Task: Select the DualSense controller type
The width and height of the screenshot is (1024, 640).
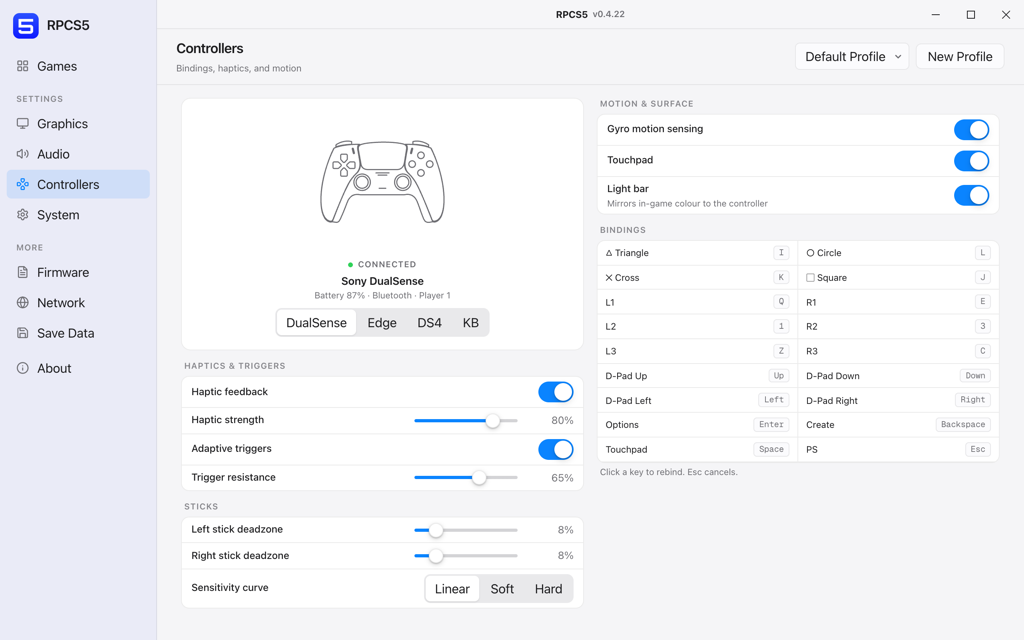Action: [316, 323]
